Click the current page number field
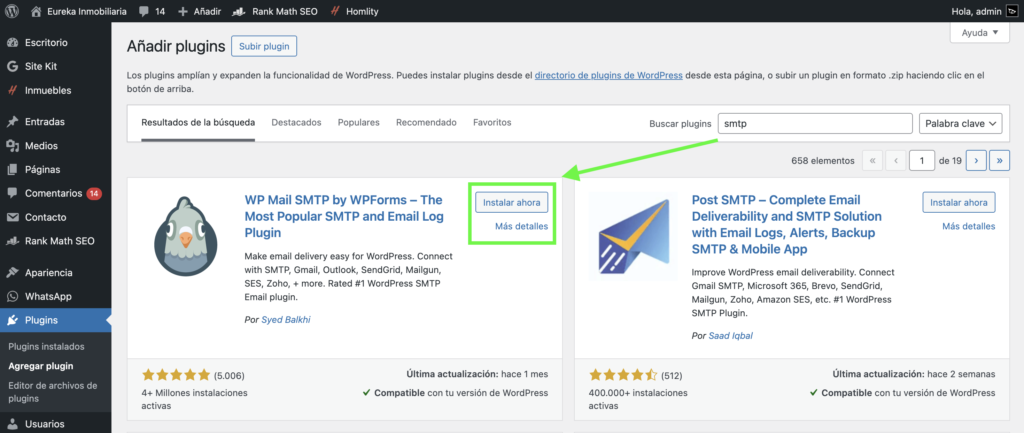Image resolution: width=1024 pixels, height=433 pixels. tap(921, 160)
